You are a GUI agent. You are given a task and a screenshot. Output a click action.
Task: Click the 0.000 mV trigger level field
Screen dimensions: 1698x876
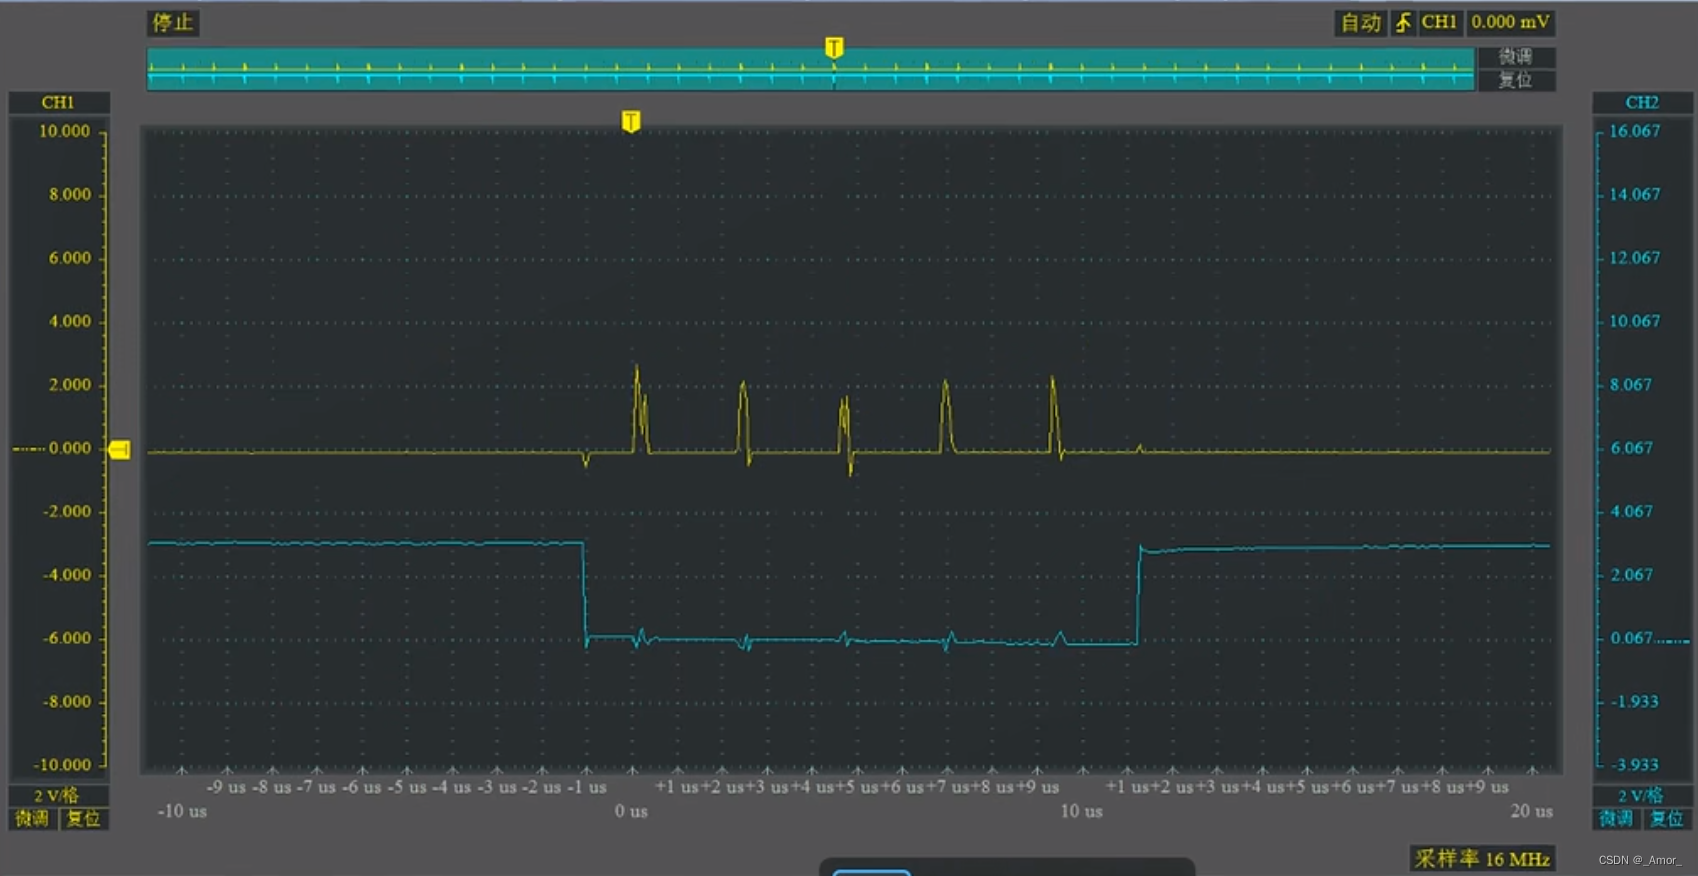(1510, 23)
